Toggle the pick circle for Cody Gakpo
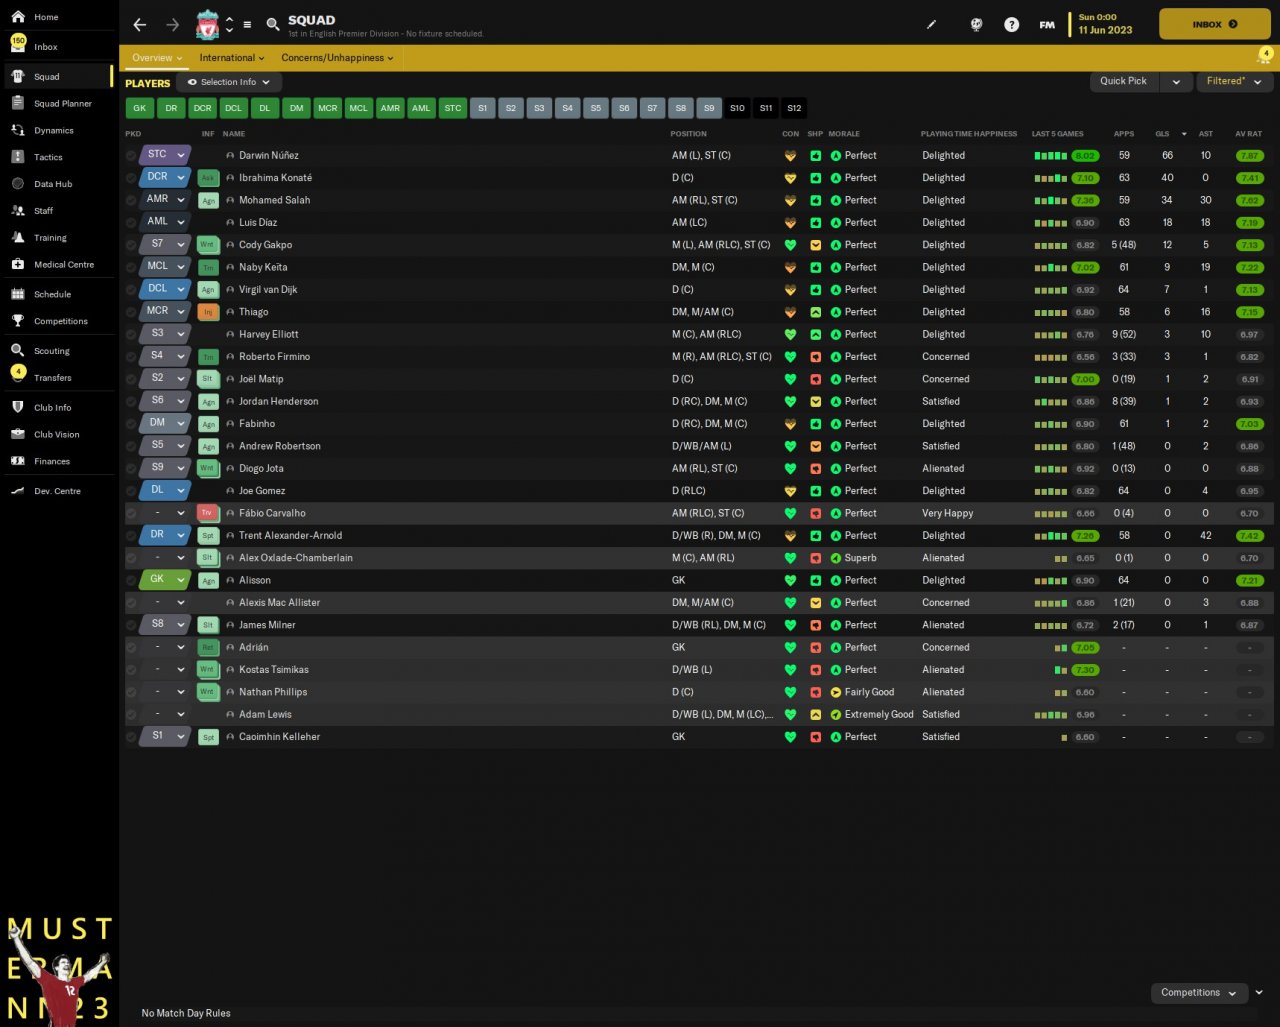Viewport: 1280px width, 1027px height. coord(131,245)
